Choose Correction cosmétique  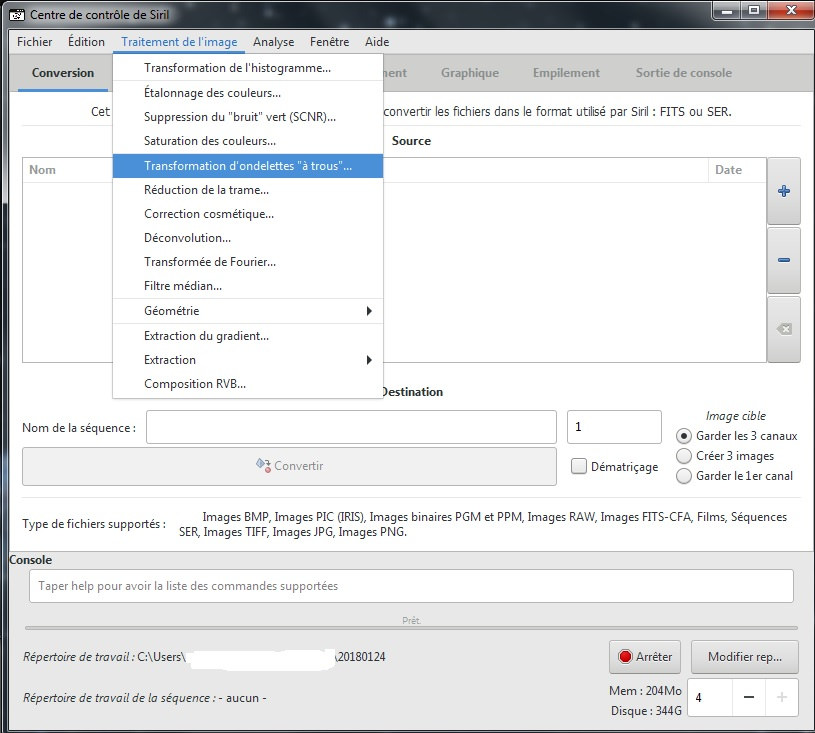tap(248, 214)
